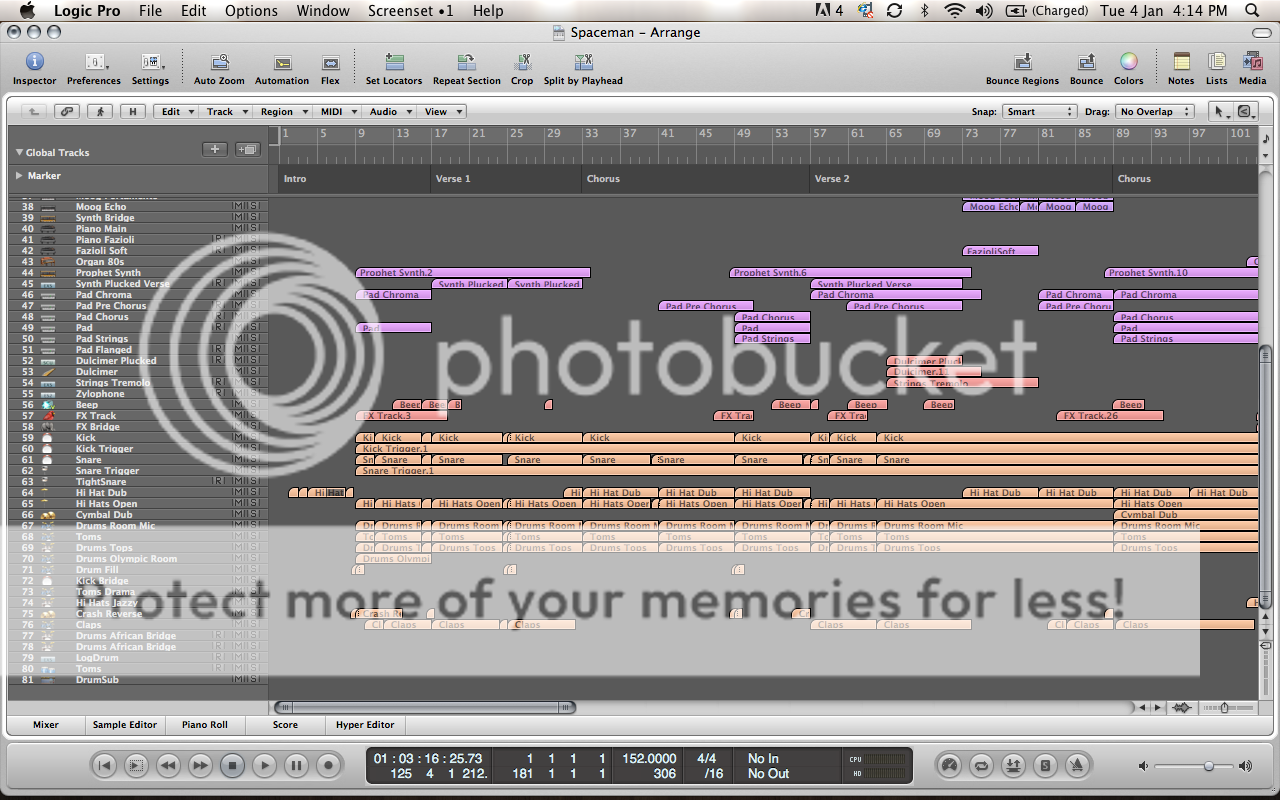Image resolution: width=1280 pixels, height=800 pixels.
Task: Click the Organ 80s track icon
Action: pos(49,262)
